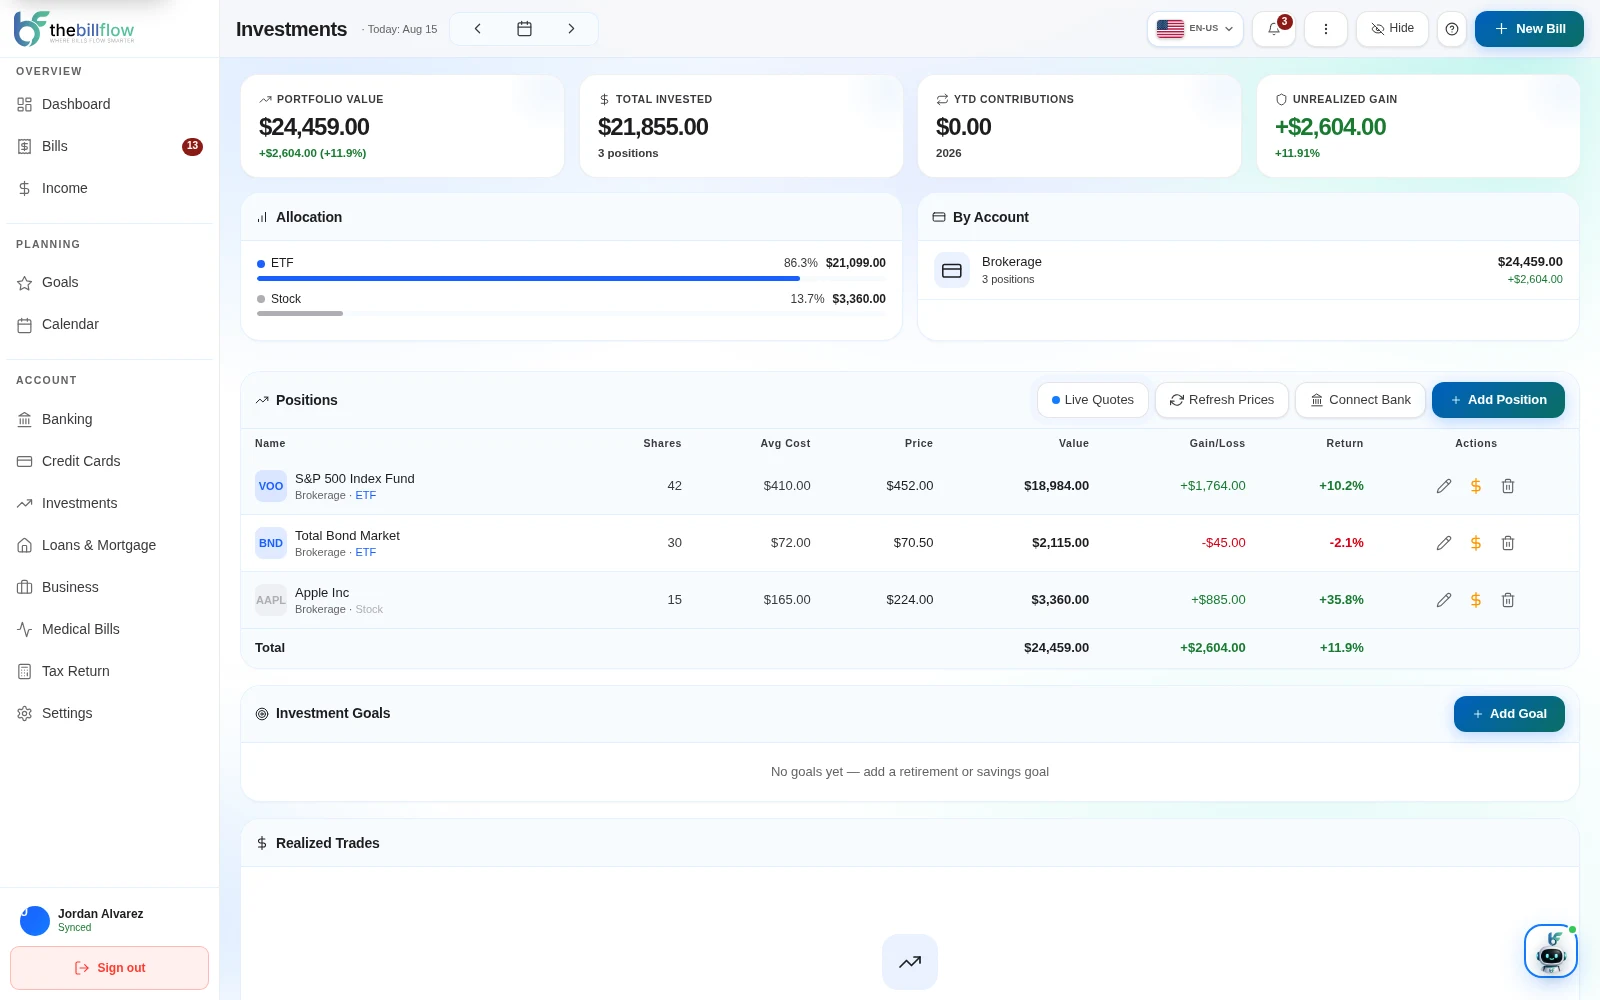Screen dimensions: 1600x1000
Task: Click the Shares column header
Action: pos(662,443)
